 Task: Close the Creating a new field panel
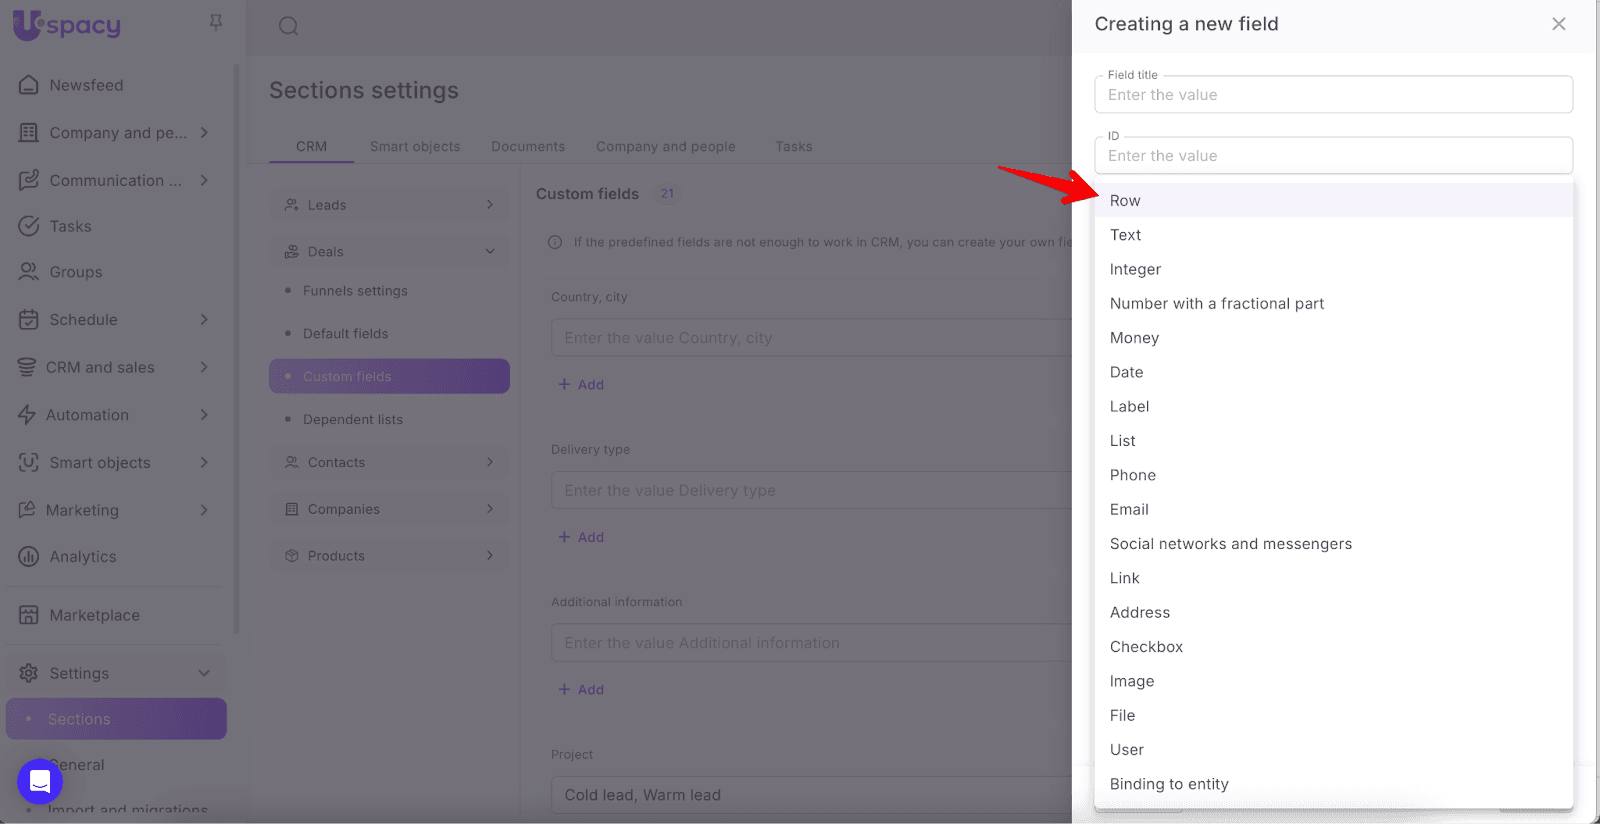coord(1558,24)
